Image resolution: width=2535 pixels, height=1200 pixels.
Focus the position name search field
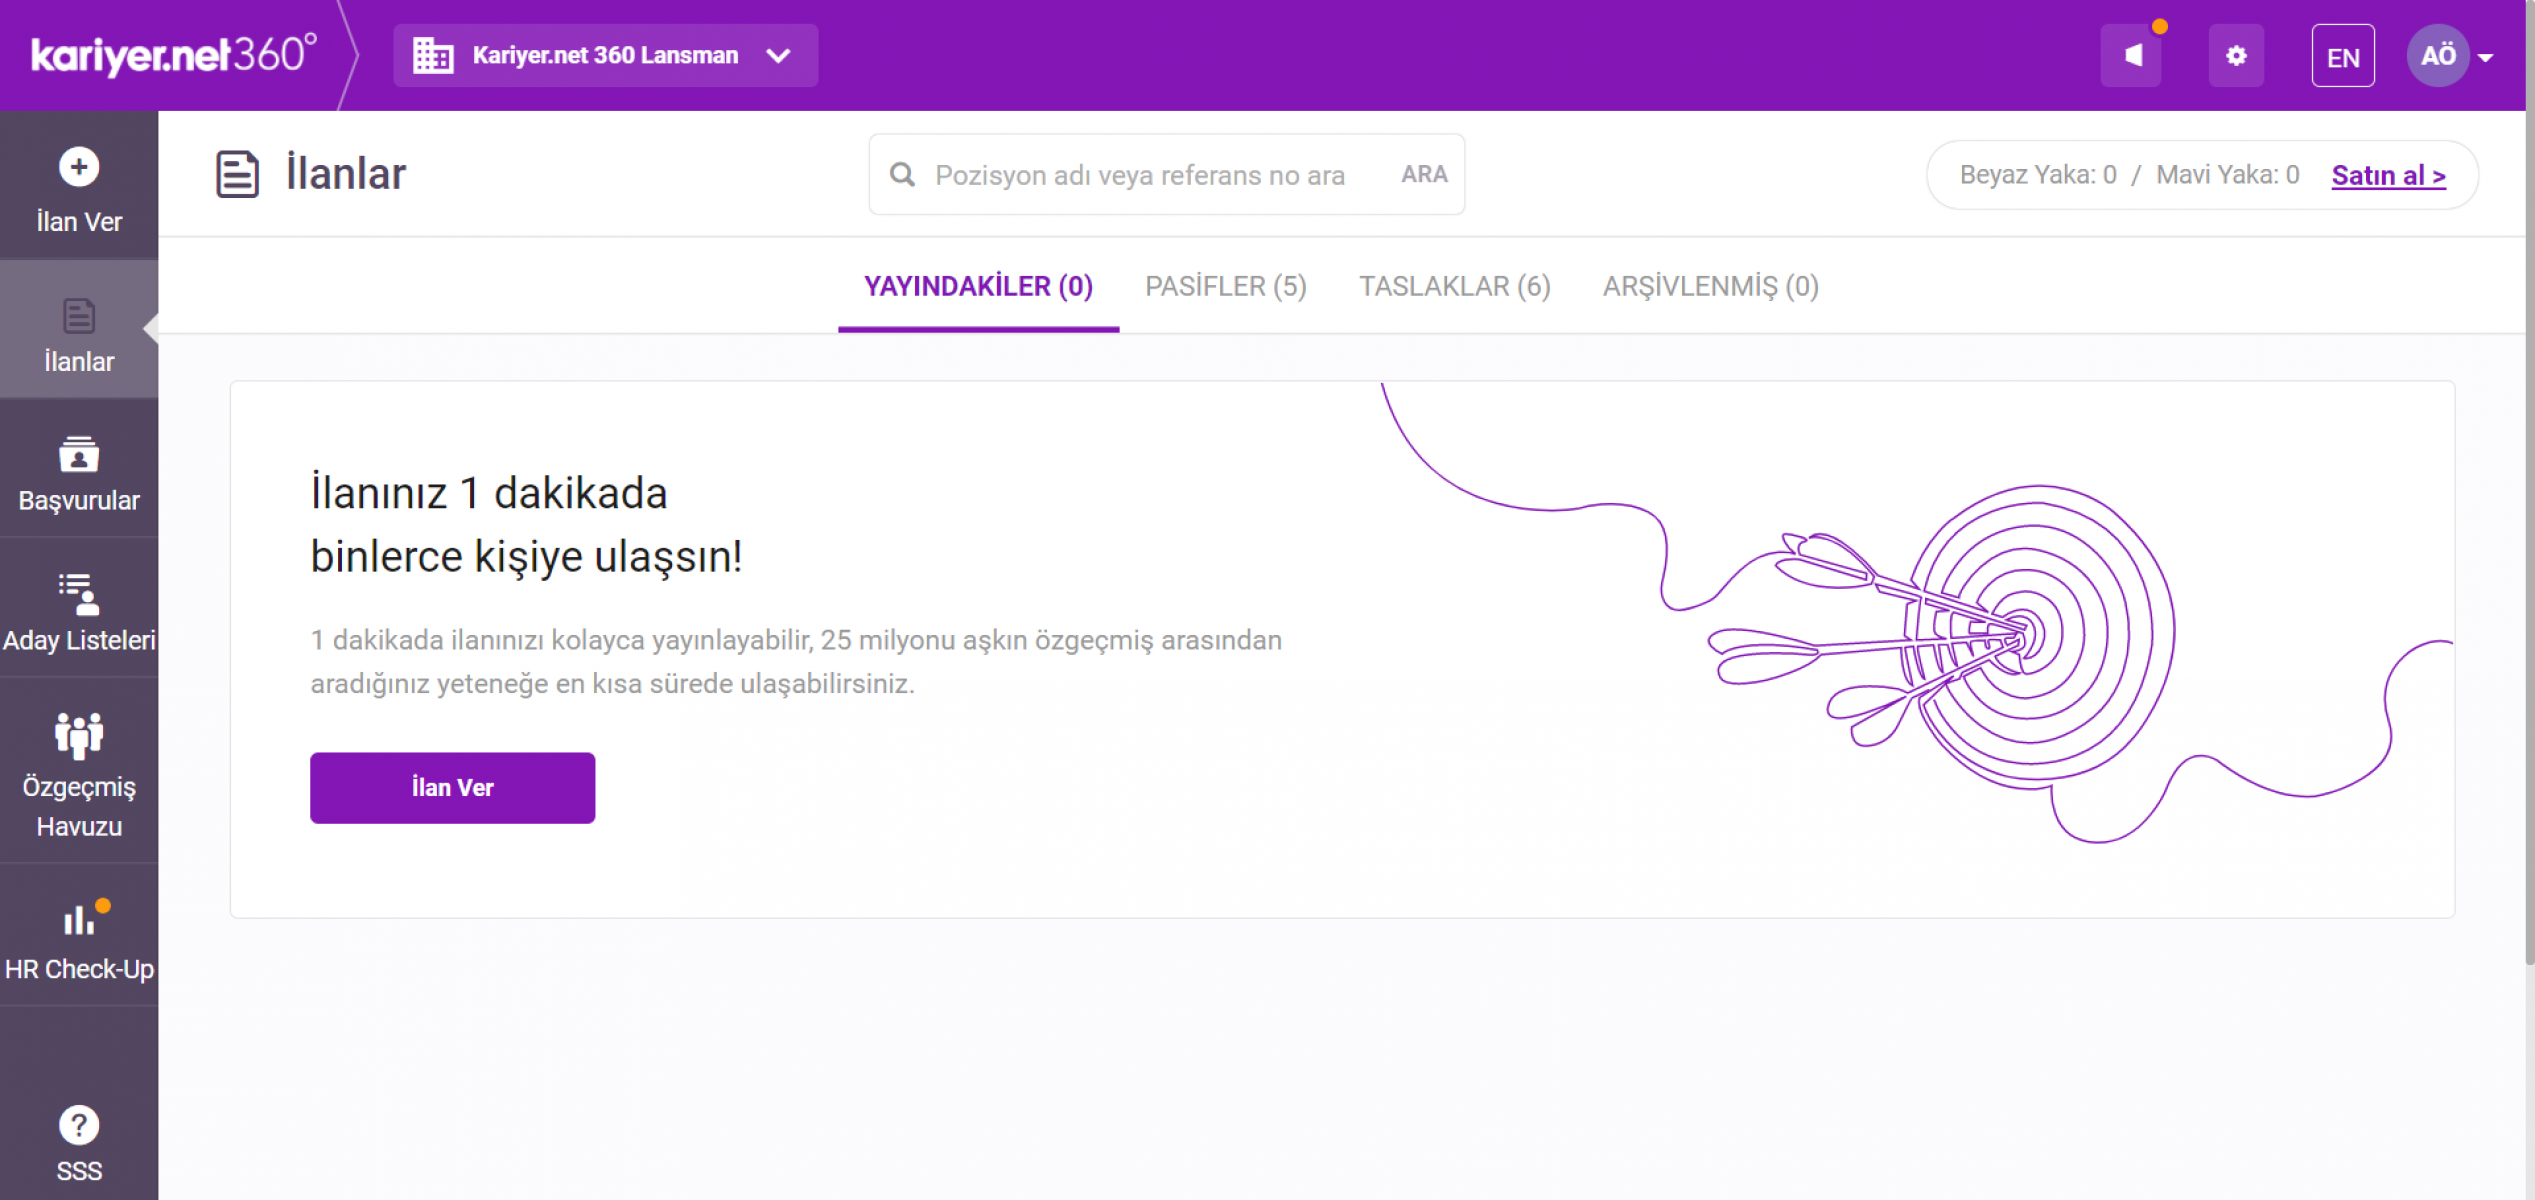(1140, 176)
